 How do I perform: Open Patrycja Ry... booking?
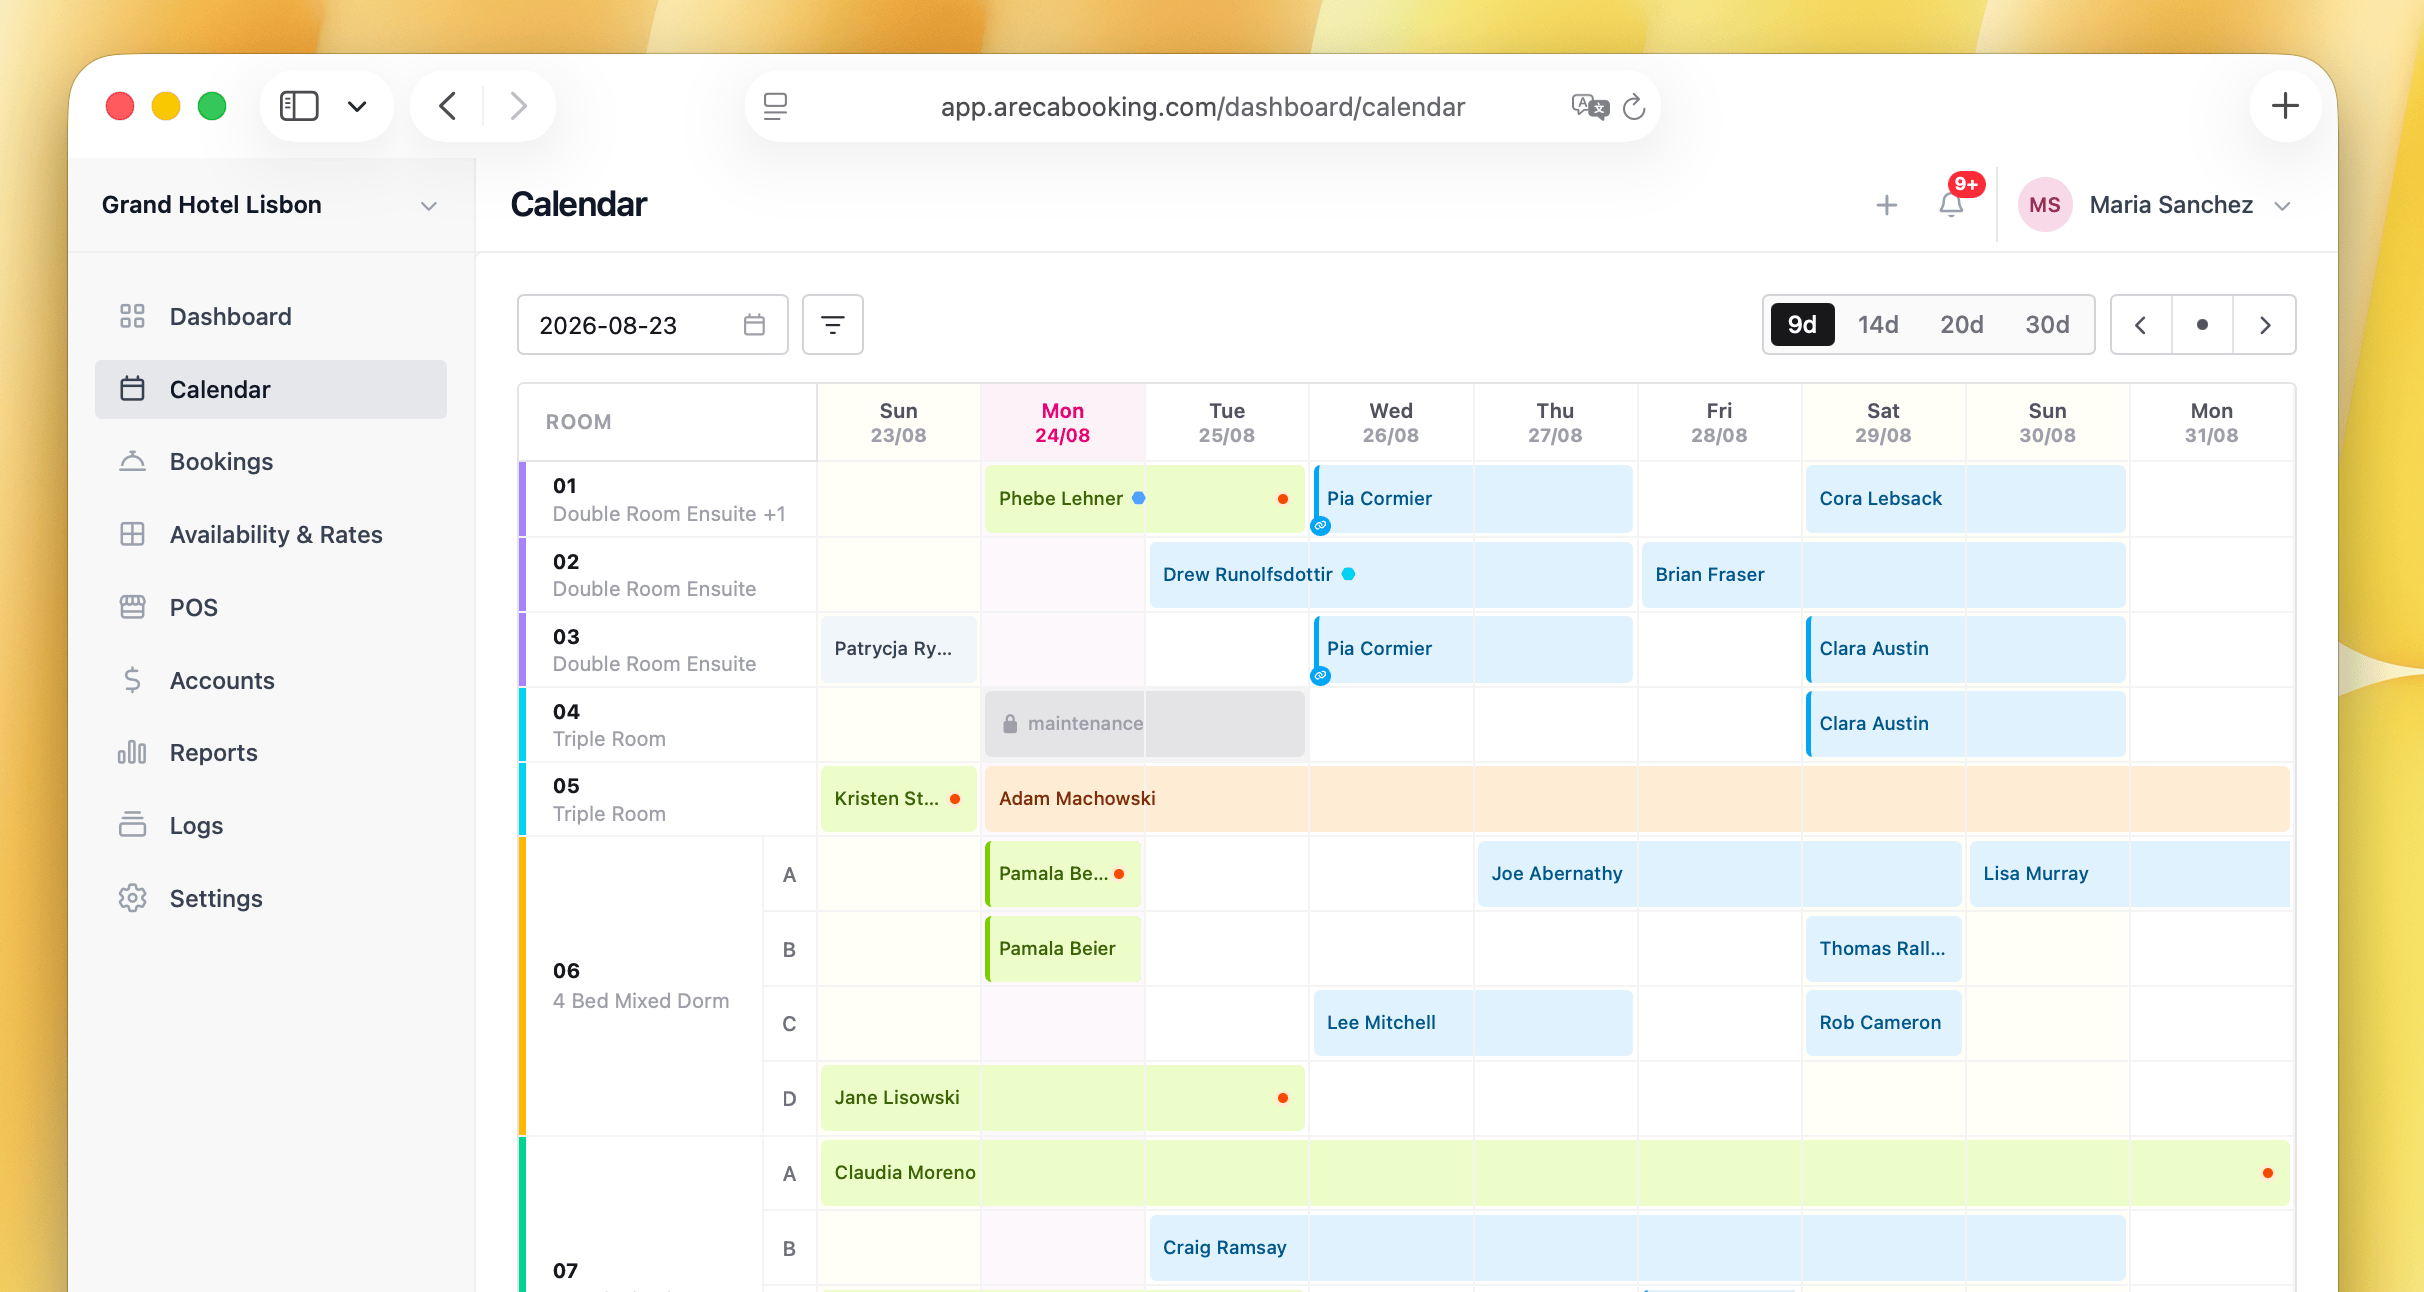(x=899, y=649)
